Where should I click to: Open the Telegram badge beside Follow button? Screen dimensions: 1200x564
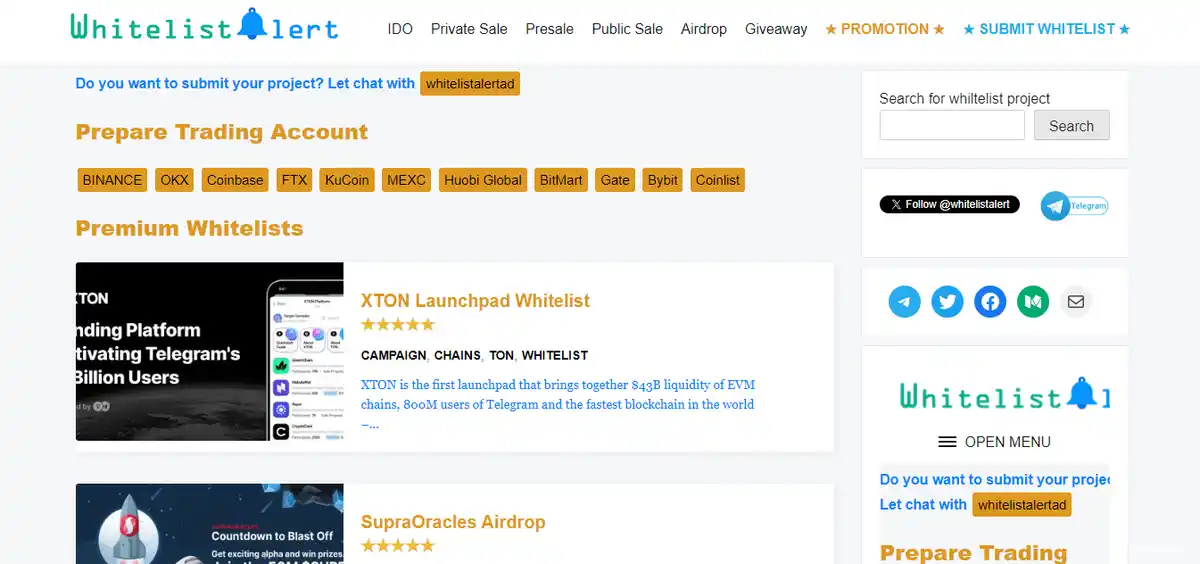1074,206
